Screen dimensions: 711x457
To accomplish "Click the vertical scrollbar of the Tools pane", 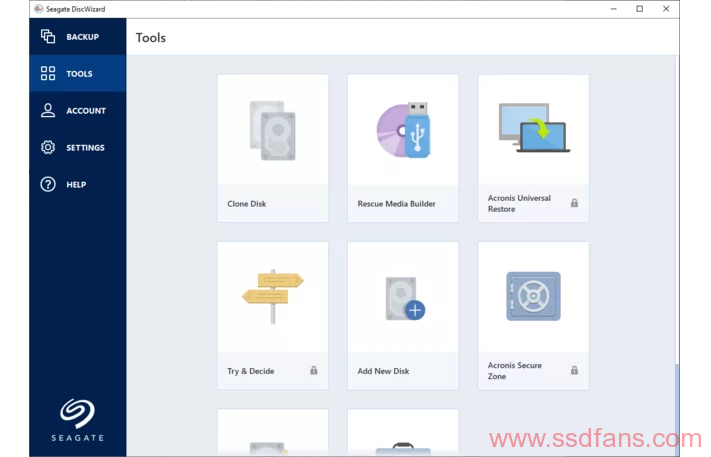I will 677,409.
